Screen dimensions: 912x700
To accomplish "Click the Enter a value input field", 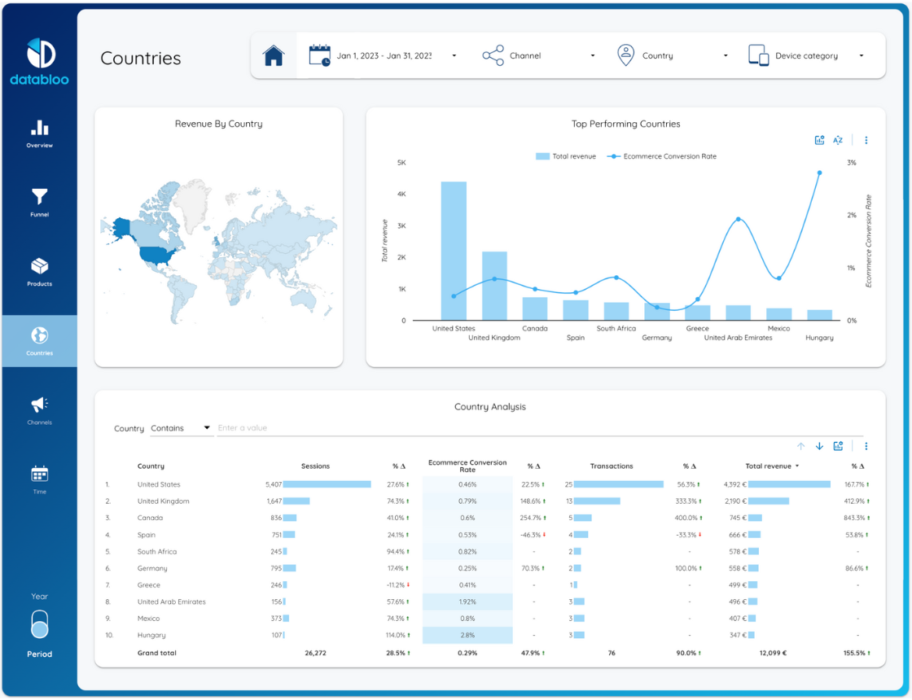I will (x=270, y=427).
